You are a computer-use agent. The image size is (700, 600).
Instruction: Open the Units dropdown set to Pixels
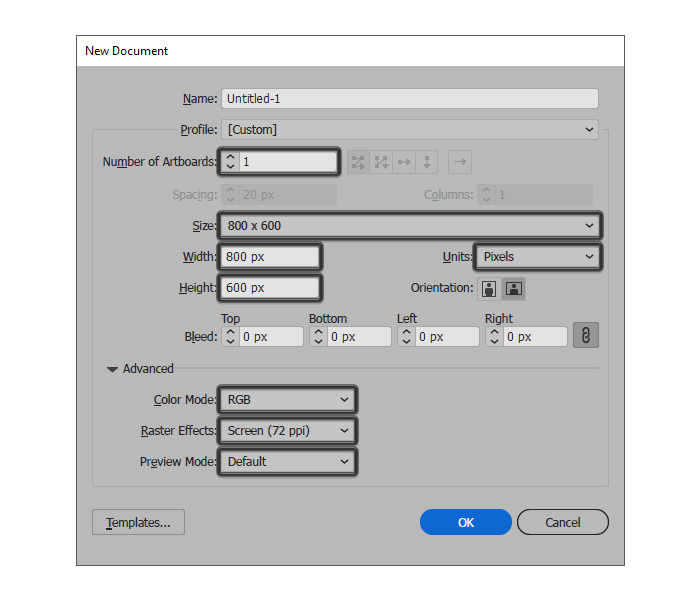coord(538,257)
